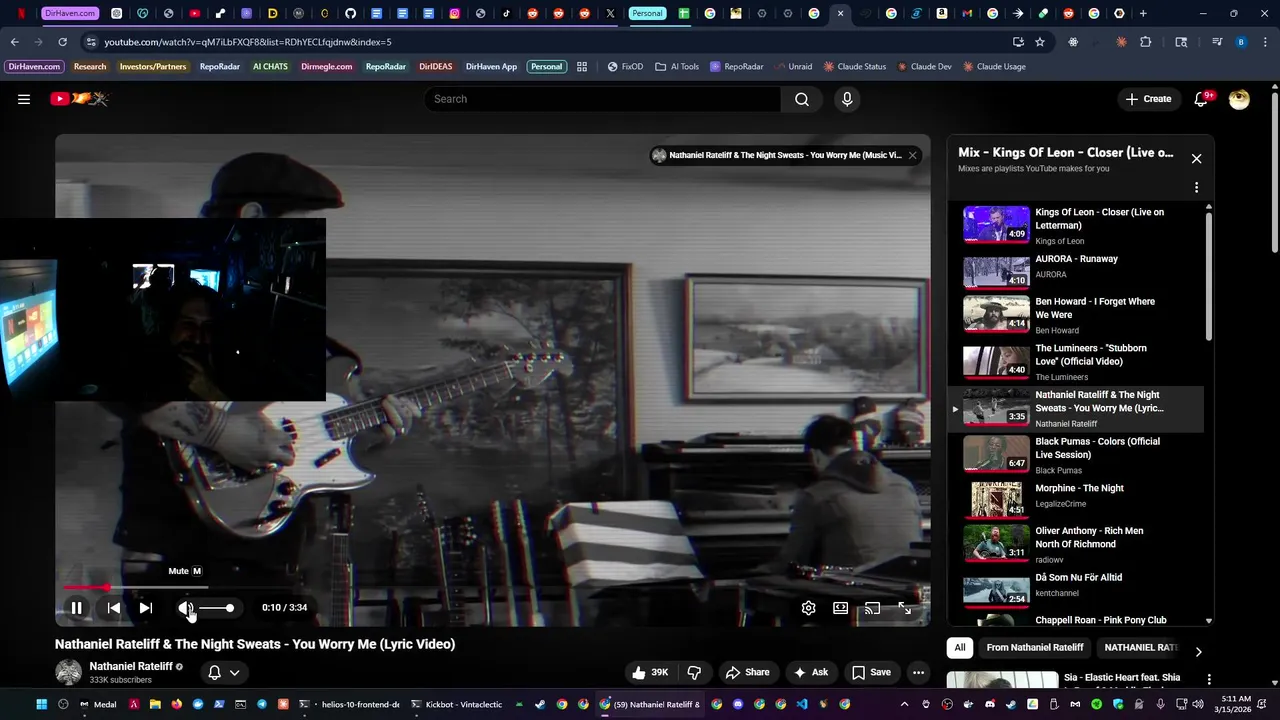Bookmark this page with the star

[1040, 42]
